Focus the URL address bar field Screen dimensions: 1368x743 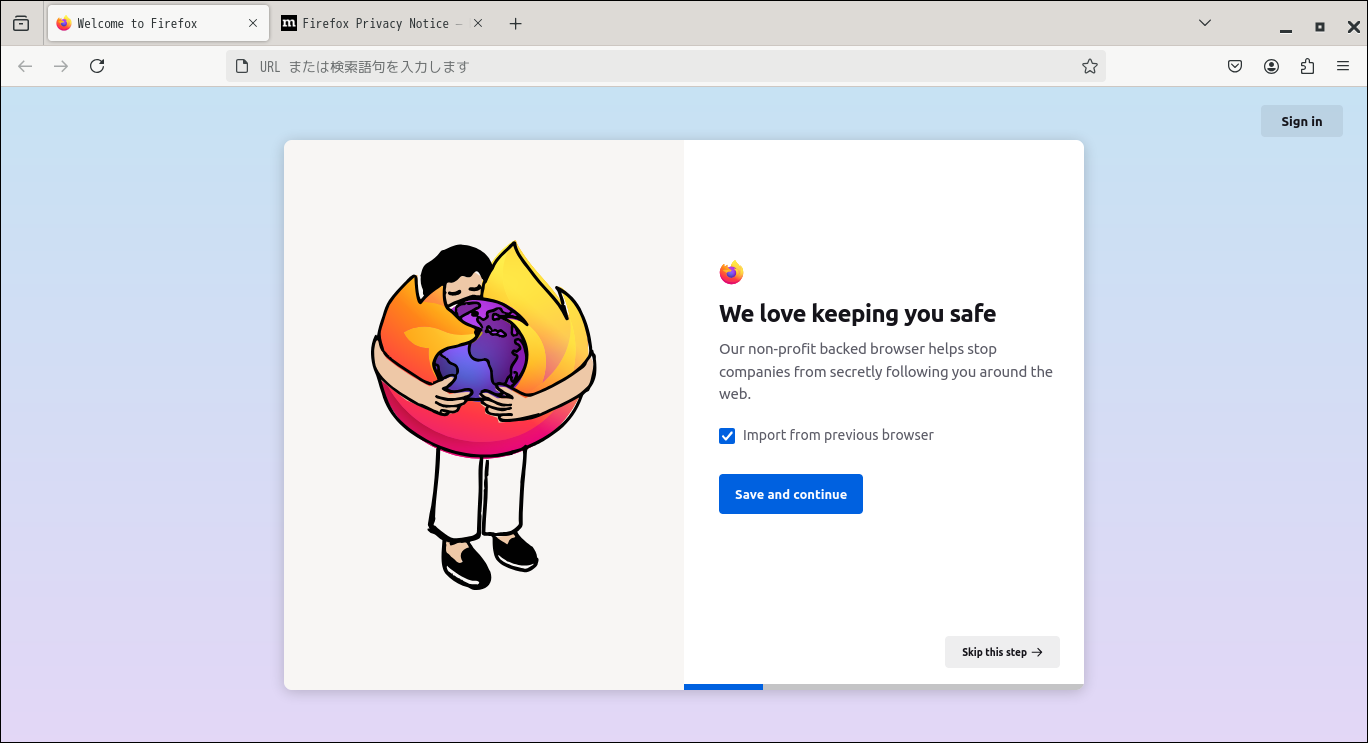click(660, 66)
